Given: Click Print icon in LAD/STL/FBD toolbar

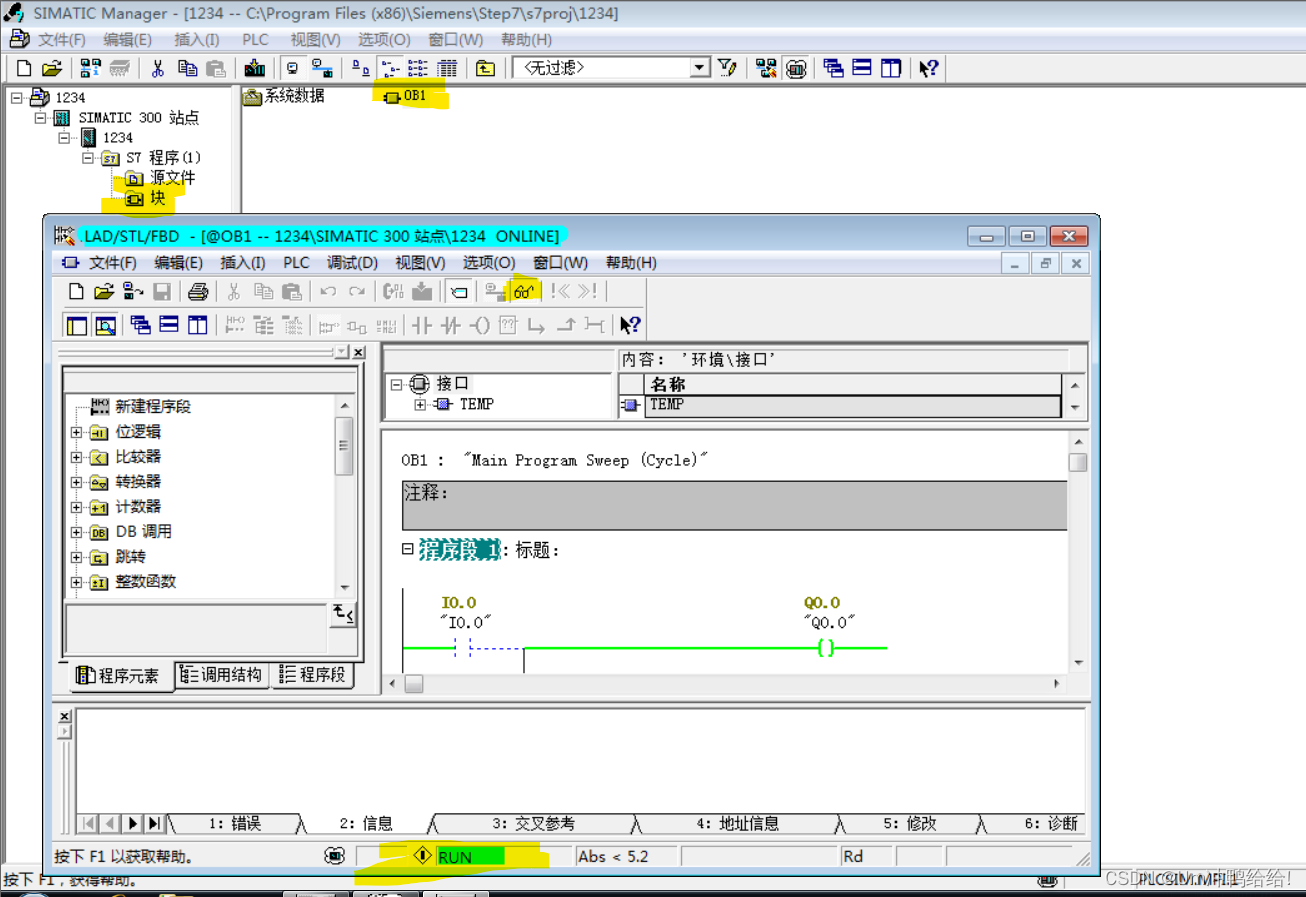Looking at the screenshot, I should 198,291.
